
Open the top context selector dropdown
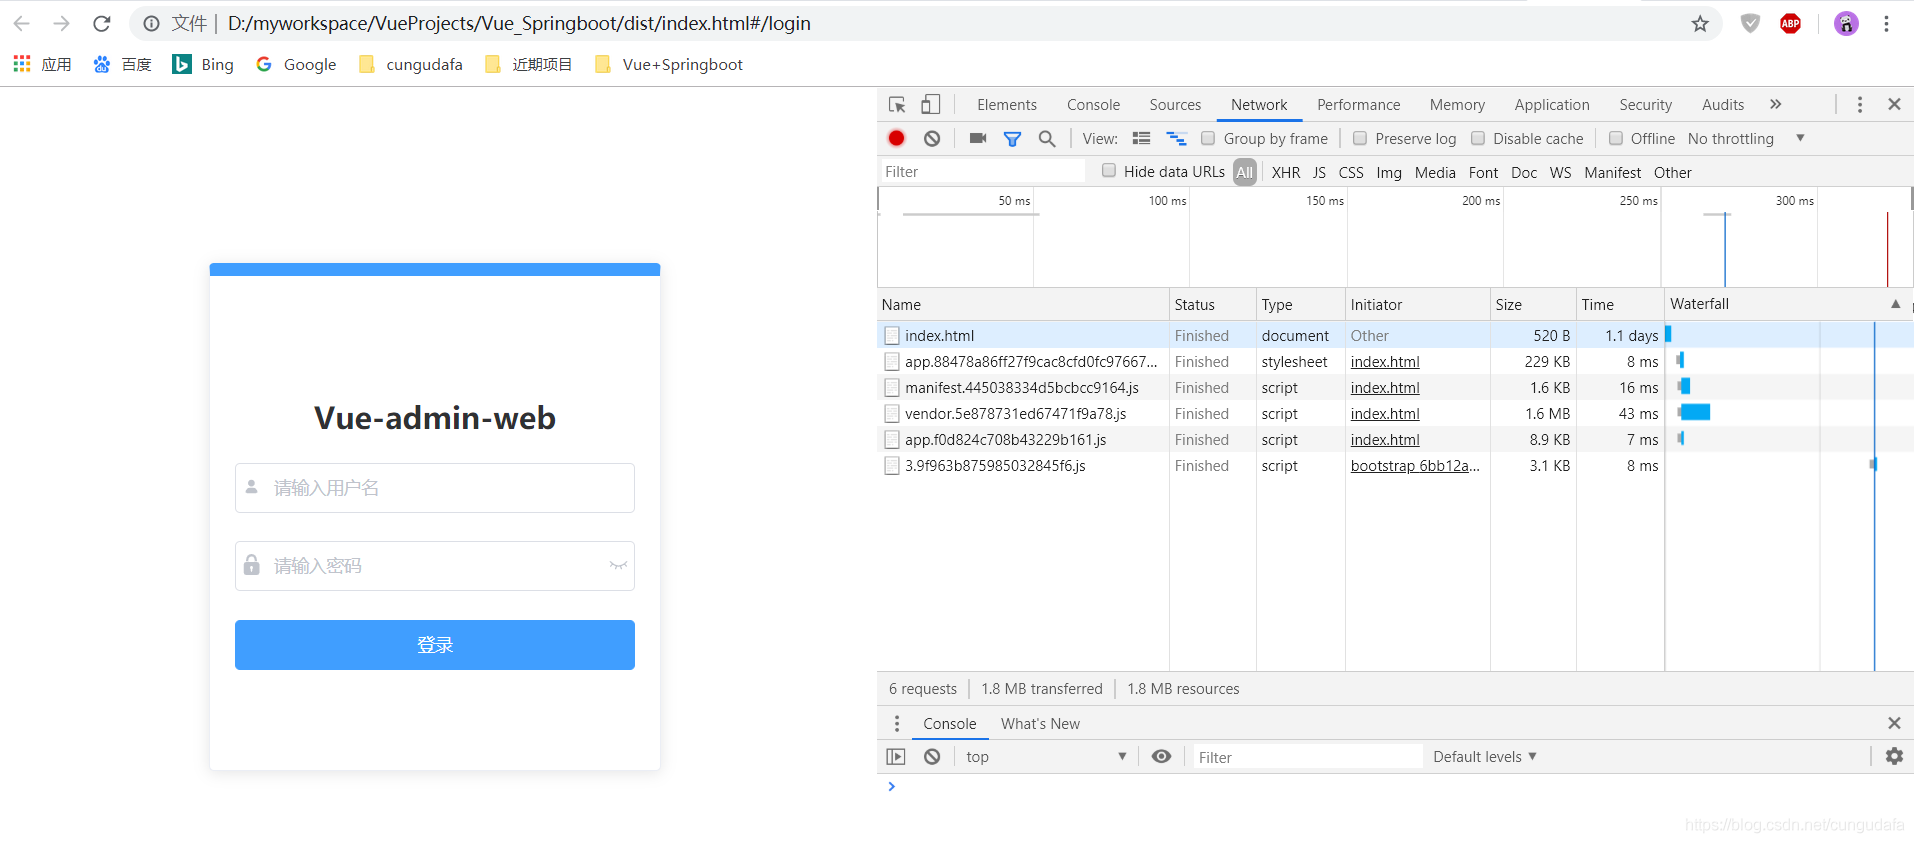[x=1046, y=757]
